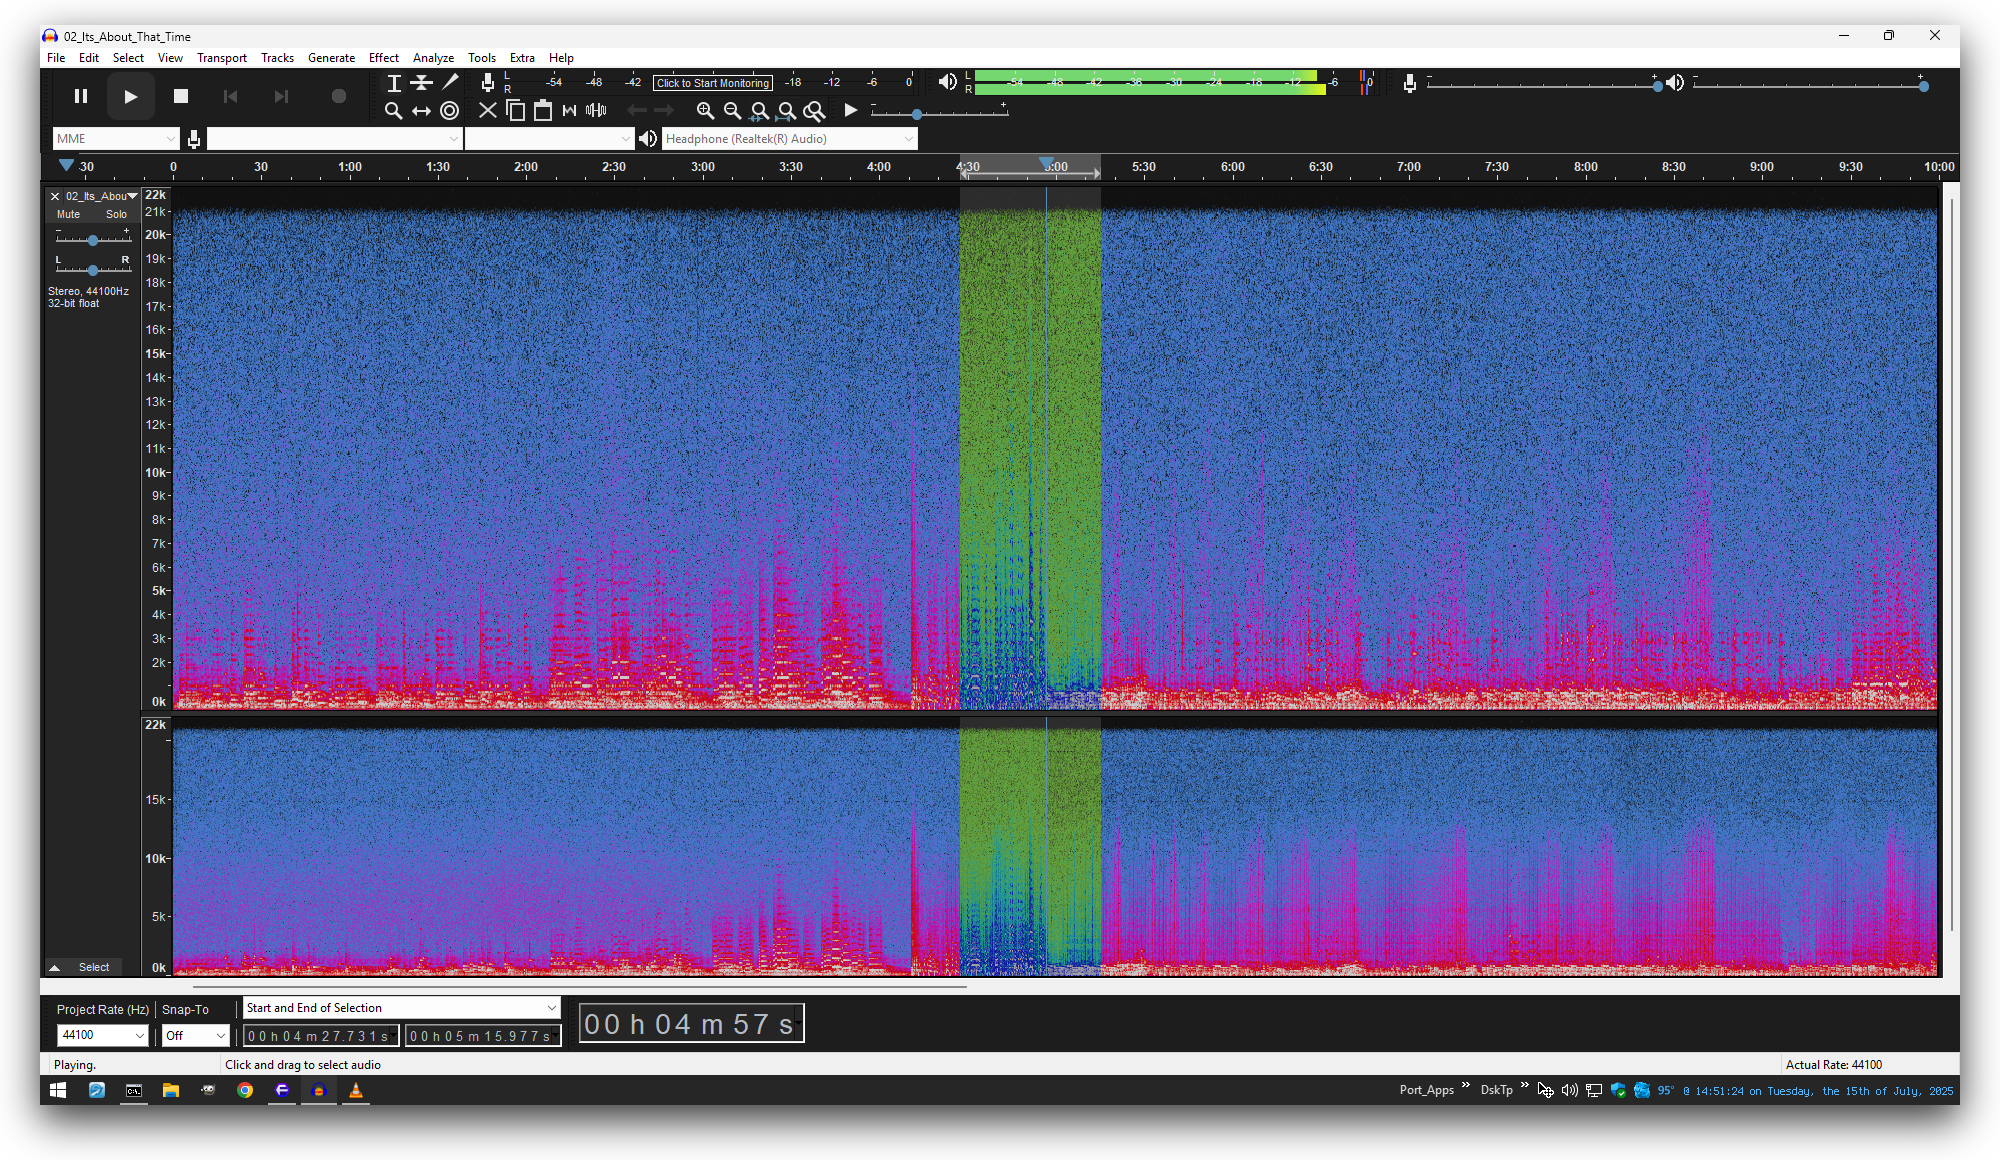The height and width of the screenshot is (1160, 2000).
Task: Select the Selection (I-beam) tool
Action: tap(394, 83)
